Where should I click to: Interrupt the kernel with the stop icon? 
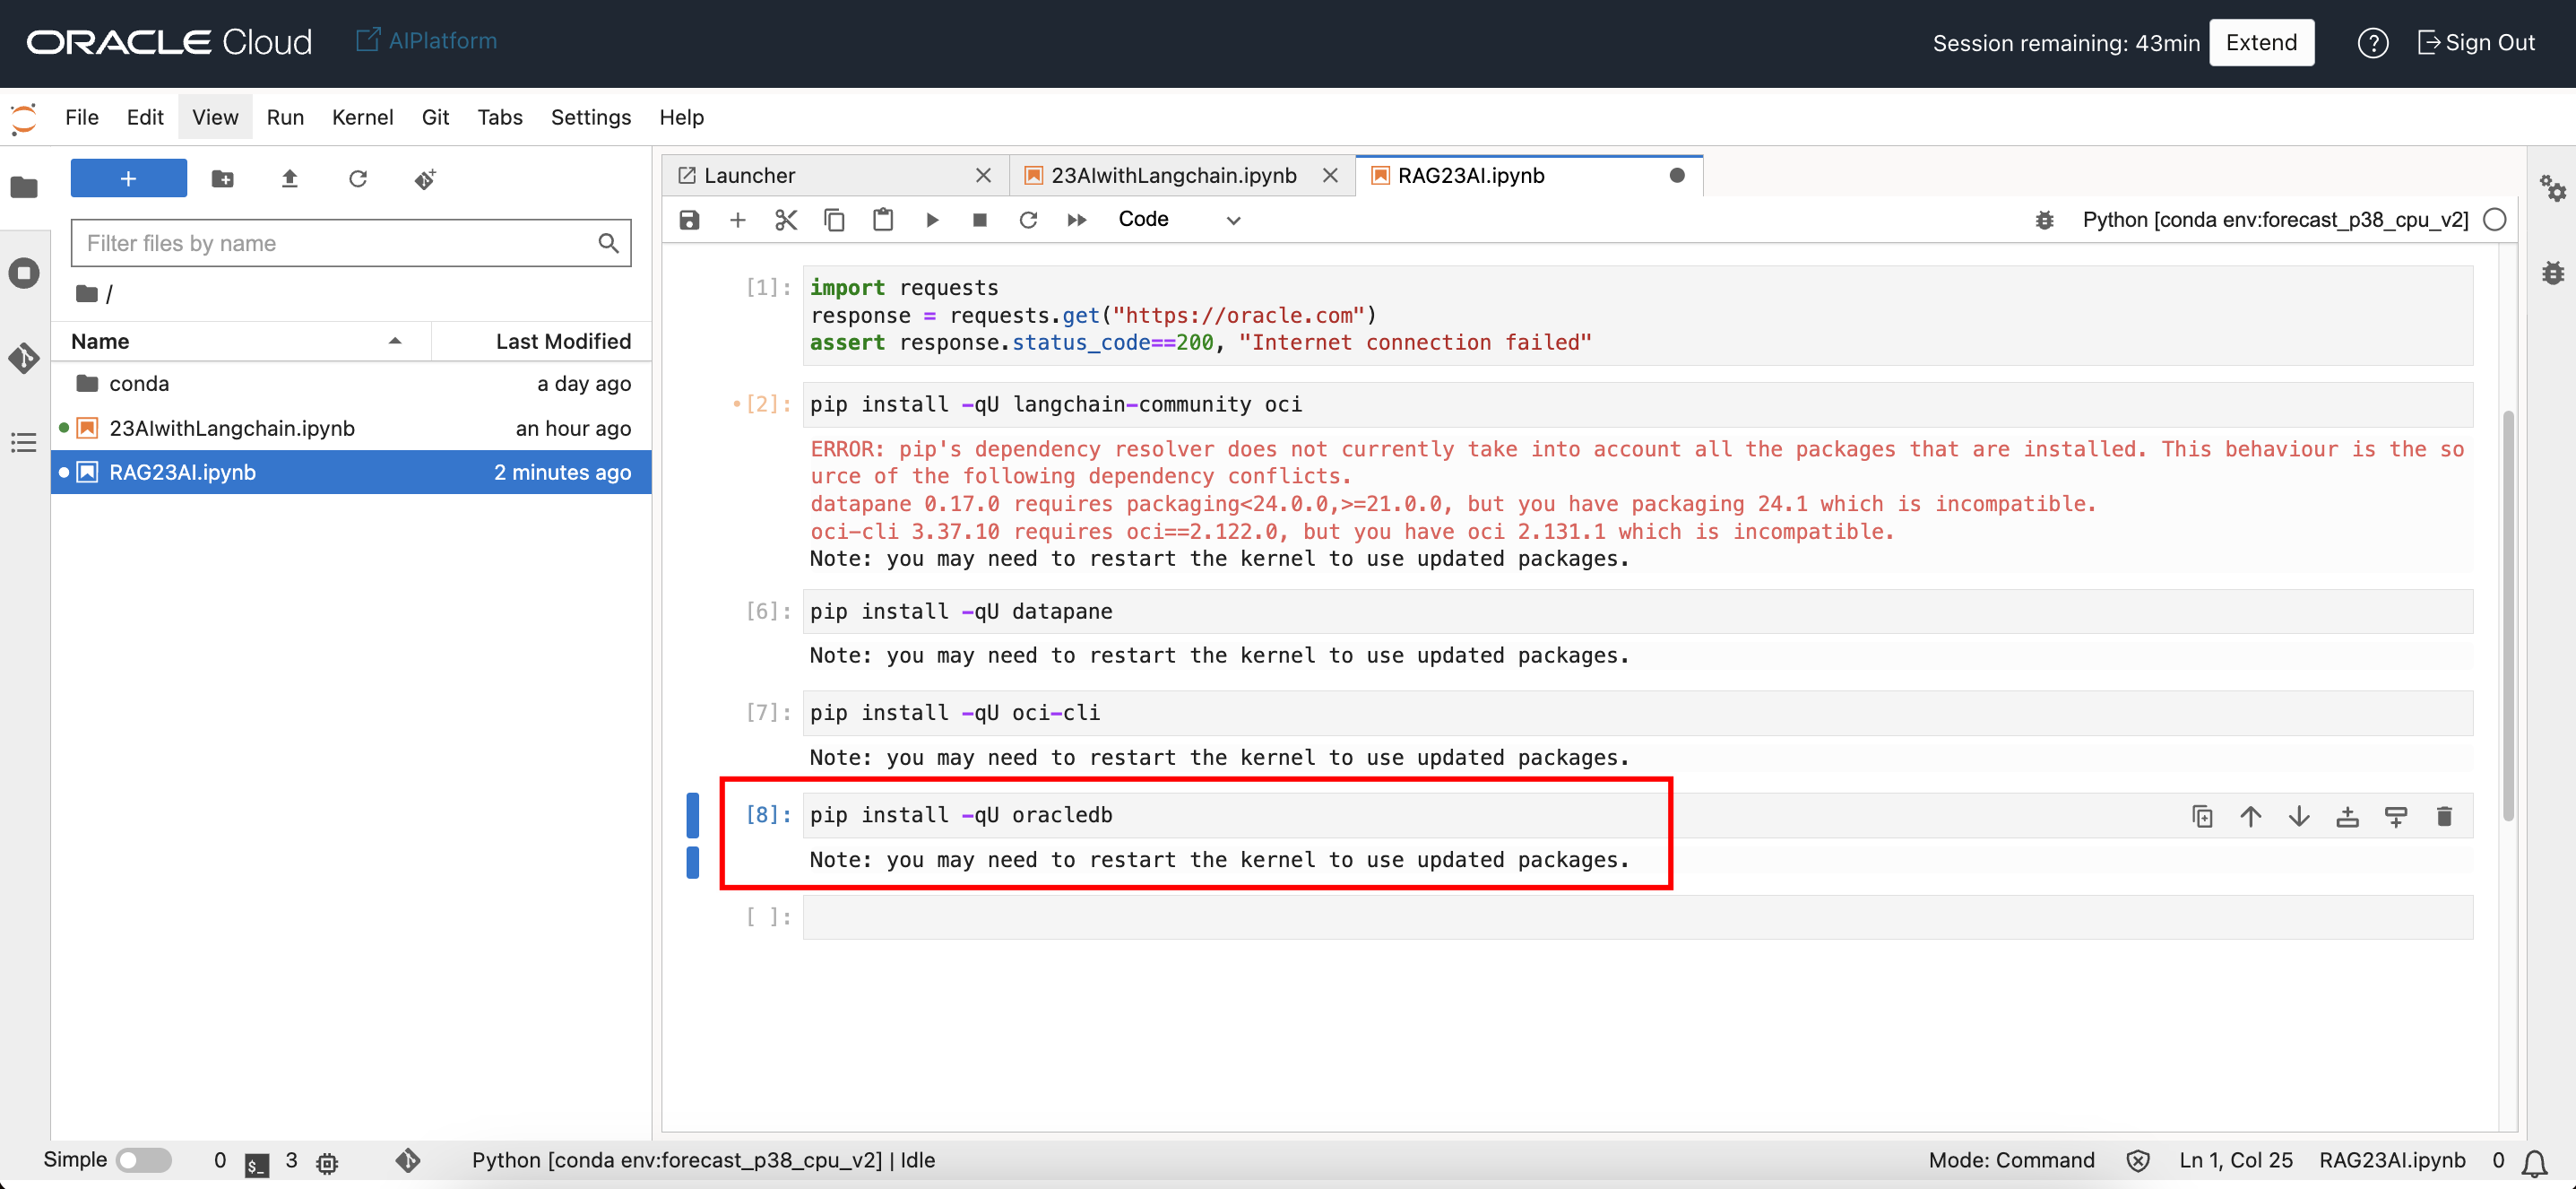[x=980, y=220]
